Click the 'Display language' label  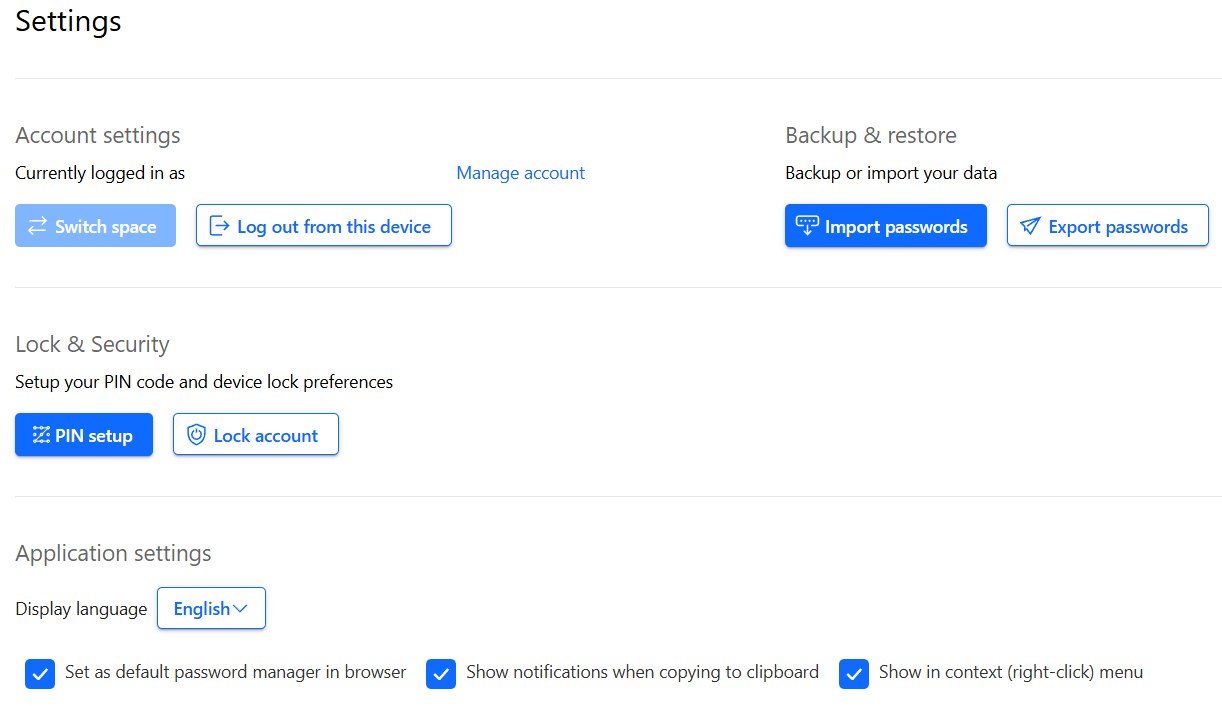(x=81, y=609)
